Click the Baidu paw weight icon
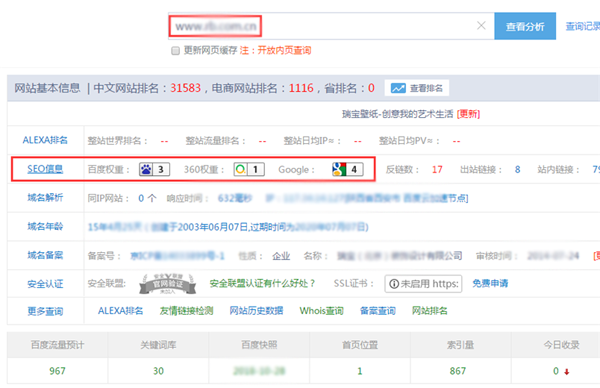600x388 pixels. pyautogui.click(x=146, y=169)
